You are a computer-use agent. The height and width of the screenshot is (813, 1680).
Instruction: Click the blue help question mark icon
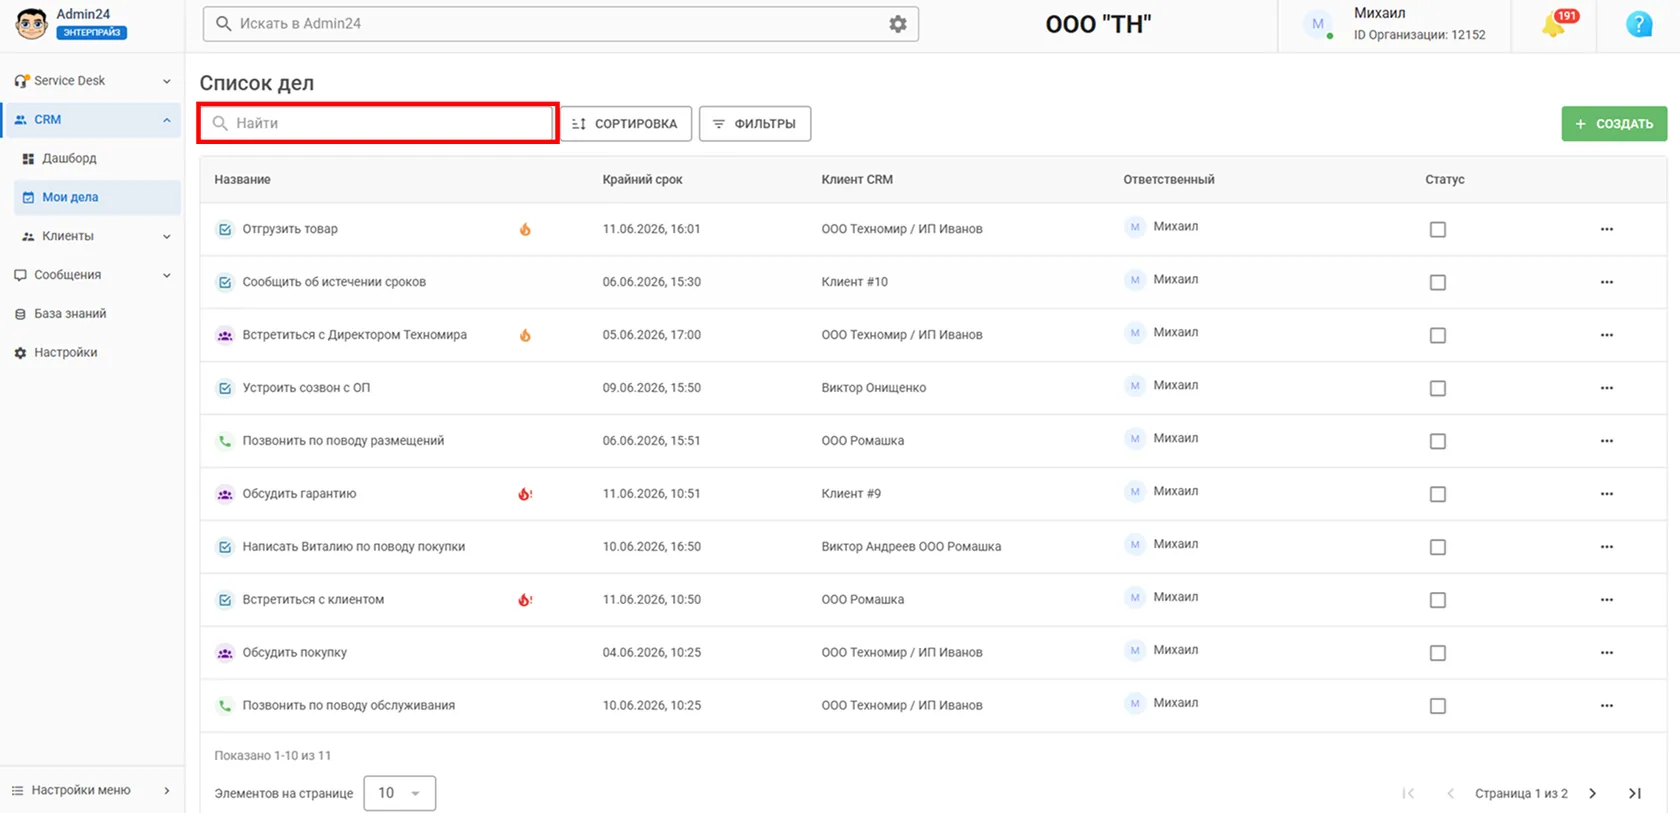(x=1639, y=24)
